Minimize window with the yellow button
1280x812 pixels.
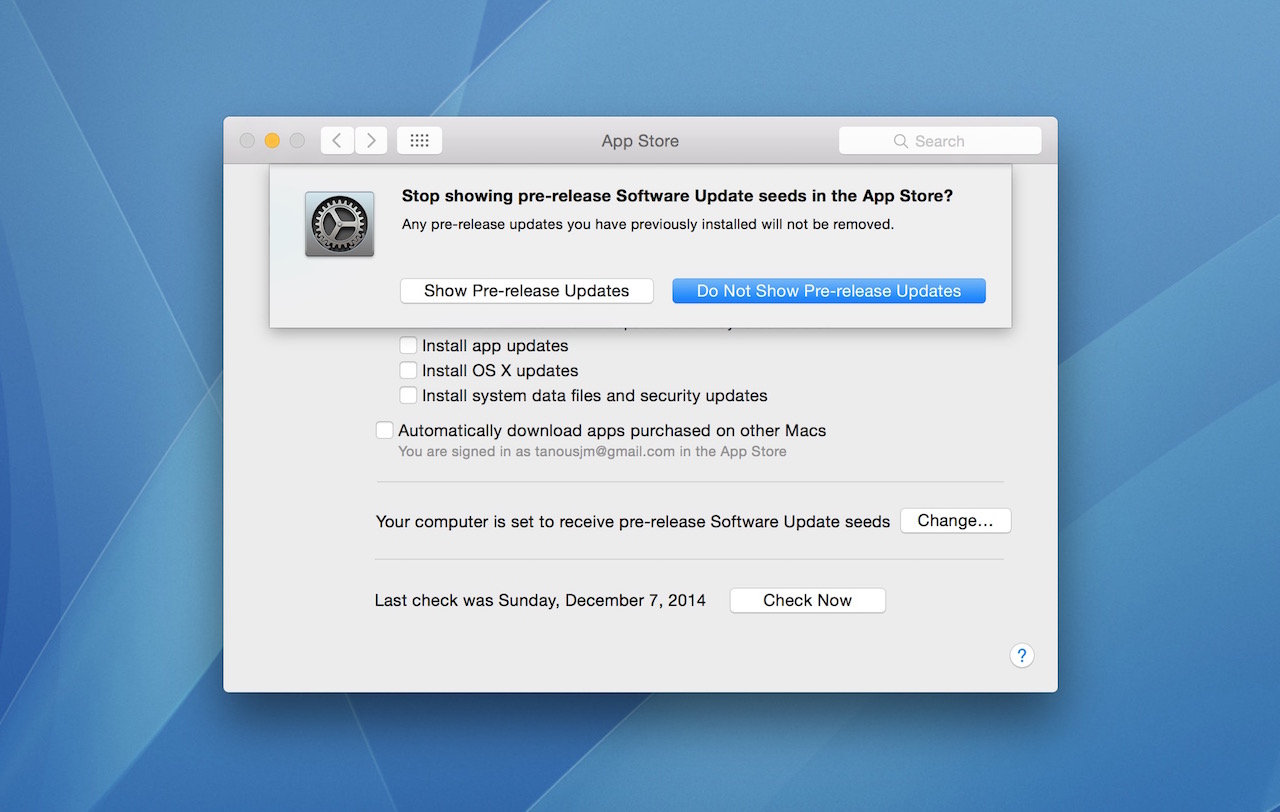pyautogui.click(x=272, y=141)
